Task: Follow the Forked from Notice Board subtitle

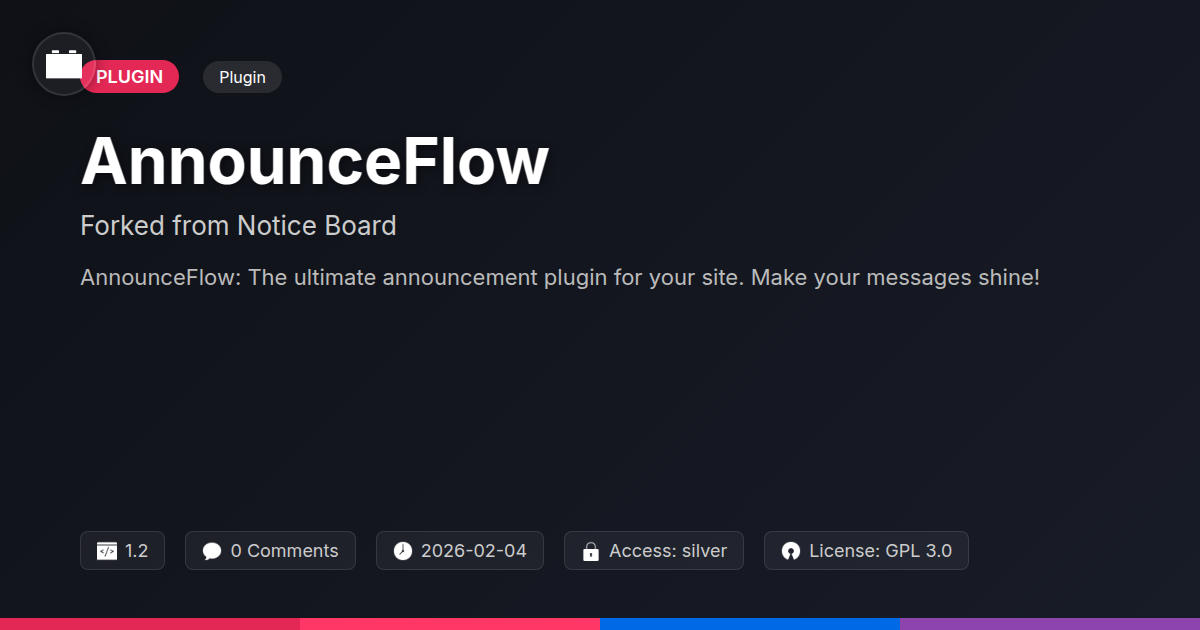Action: click(238, 226)
